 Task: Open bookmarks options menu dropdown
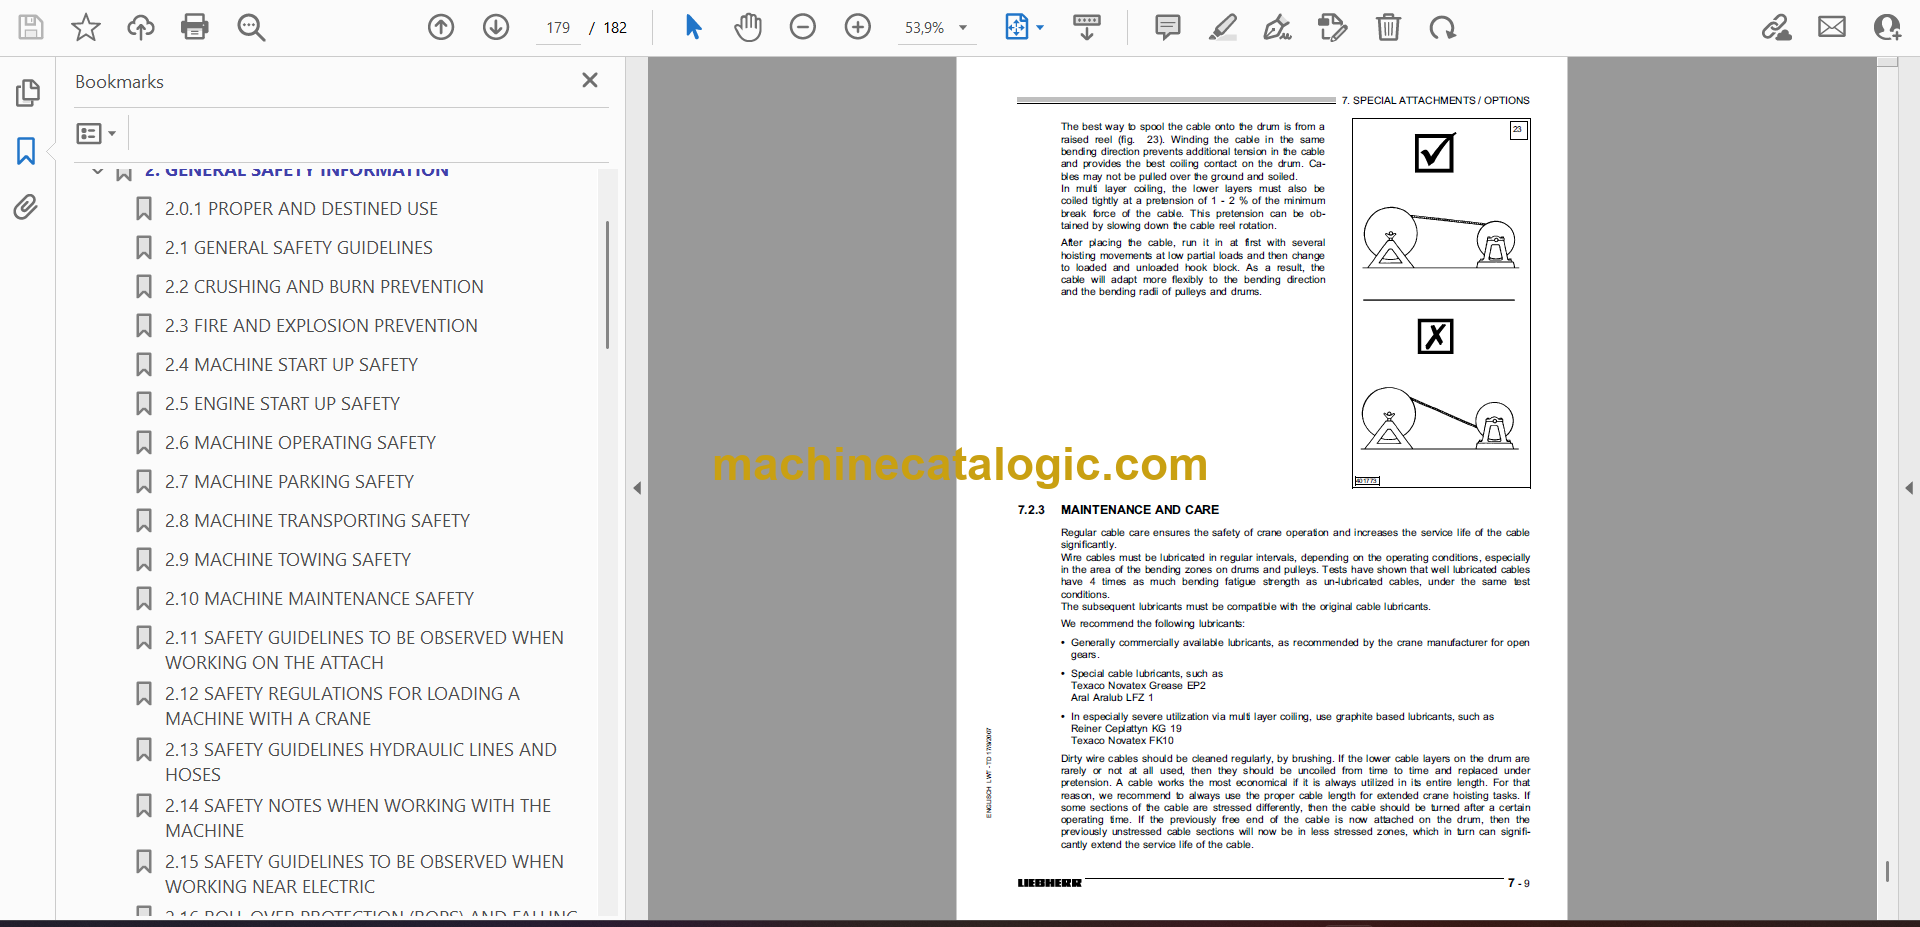(x=96, y=133)
